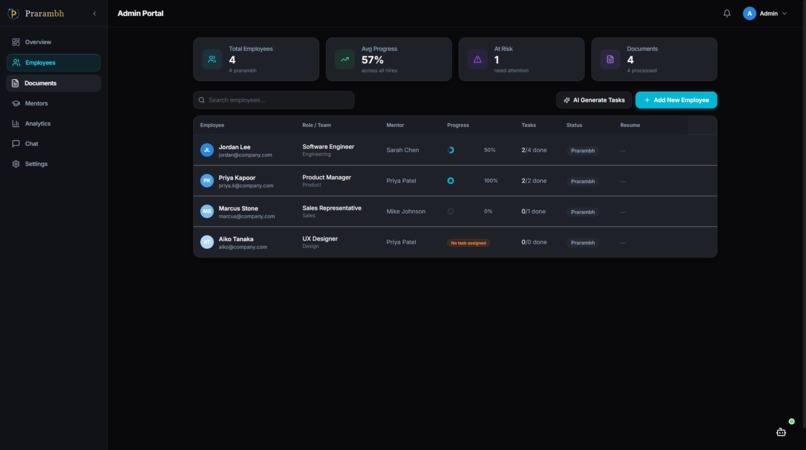The width and height of the screenshot is (806, 450).
Task: Click the notification bell icon
Action: [x=727, y=13]
